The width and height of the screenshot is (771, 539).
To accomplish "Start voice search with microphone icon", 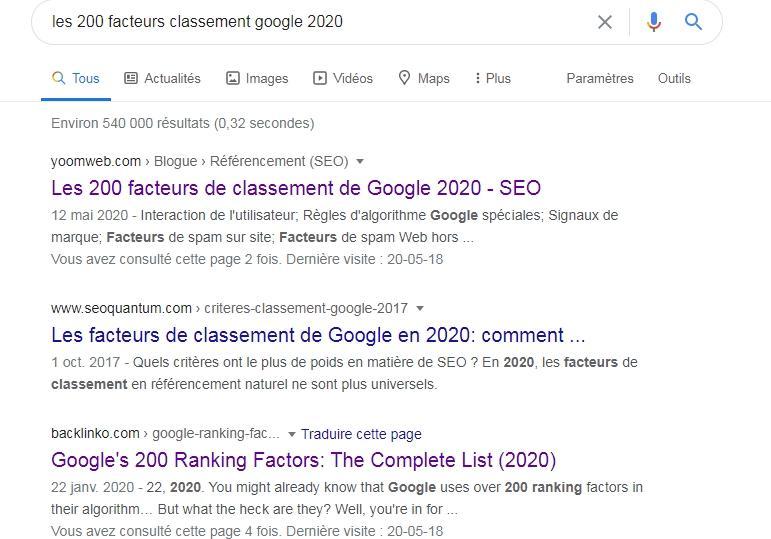I will point(653,22).
